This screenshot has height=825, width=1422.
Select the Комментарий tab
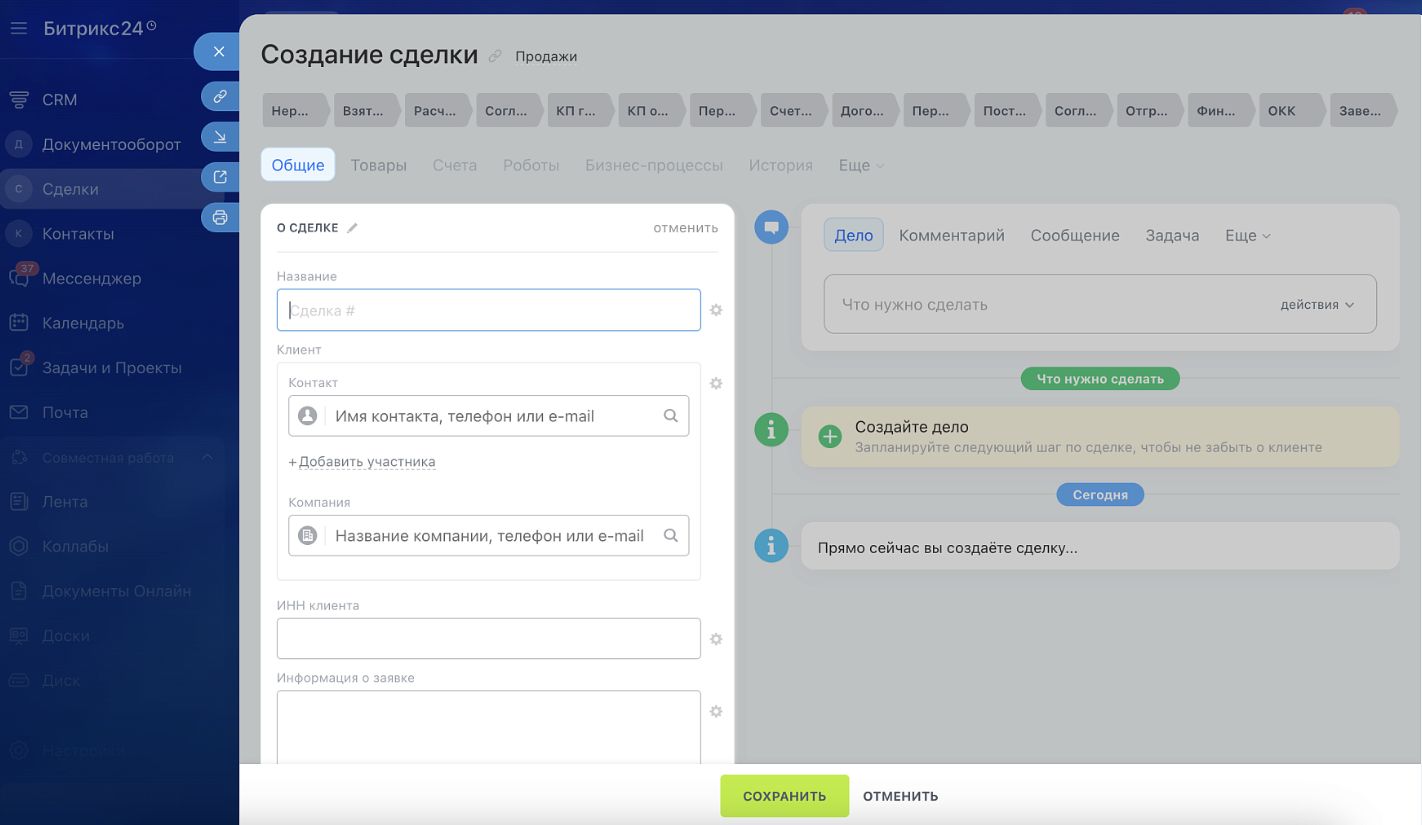pyautogui.click(x=951, y=236)
